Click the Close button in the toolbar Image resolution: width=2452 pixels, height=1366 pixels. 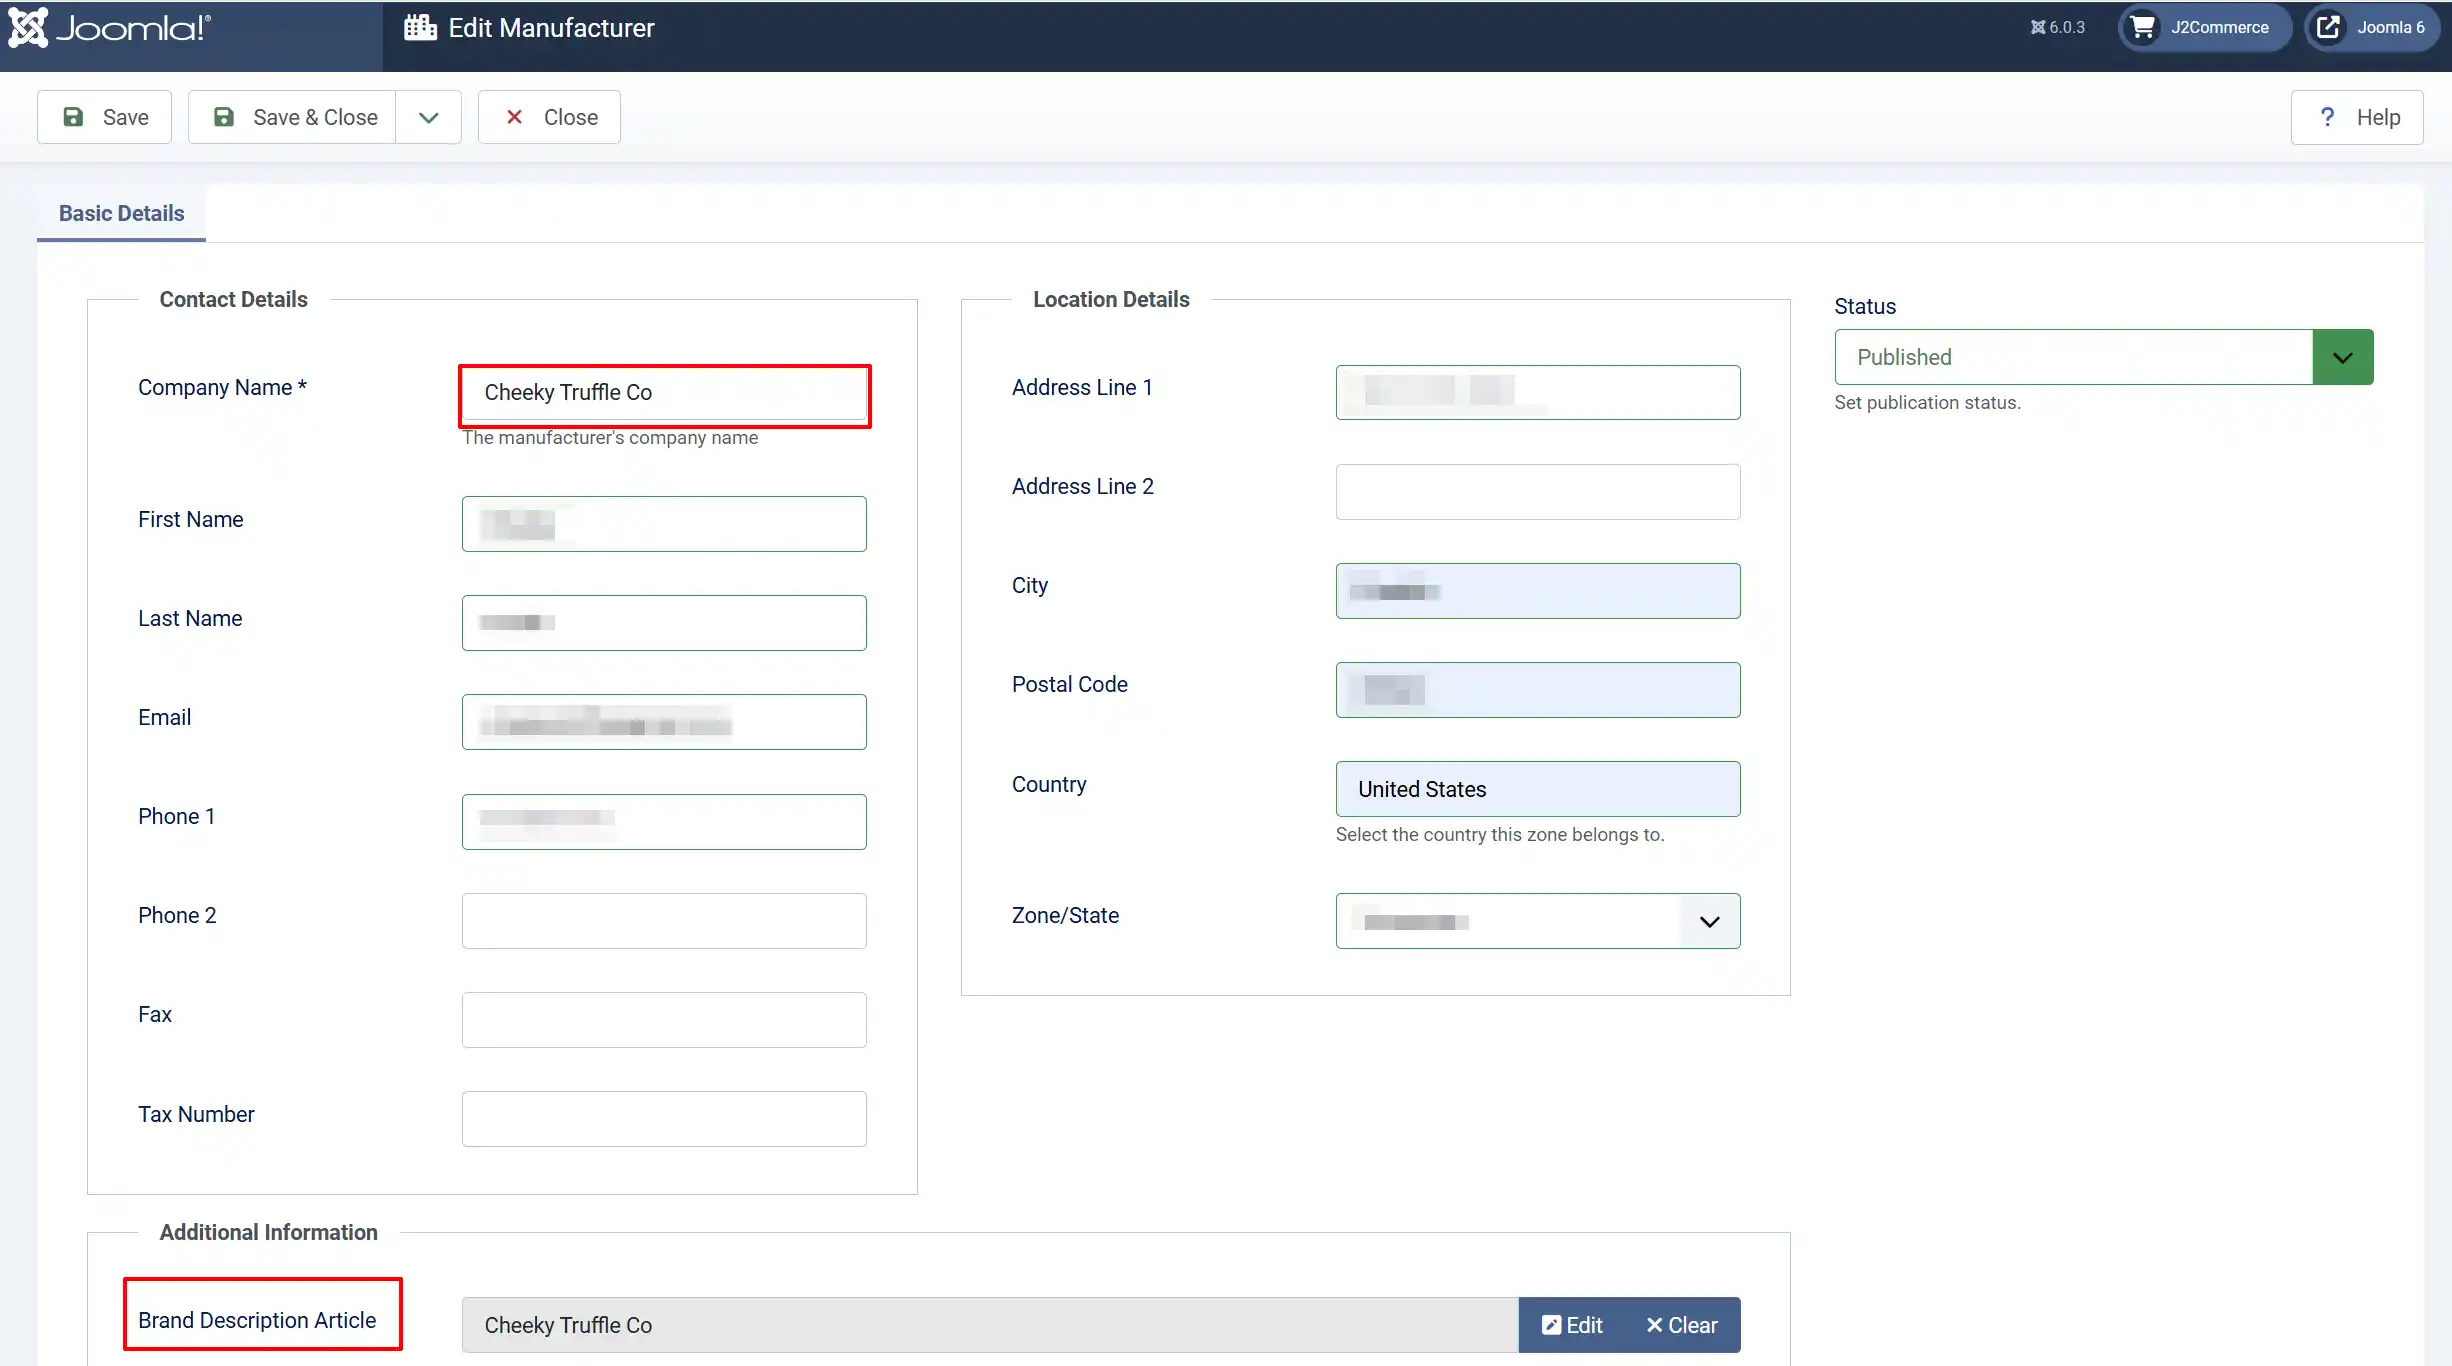pos(549,117)
